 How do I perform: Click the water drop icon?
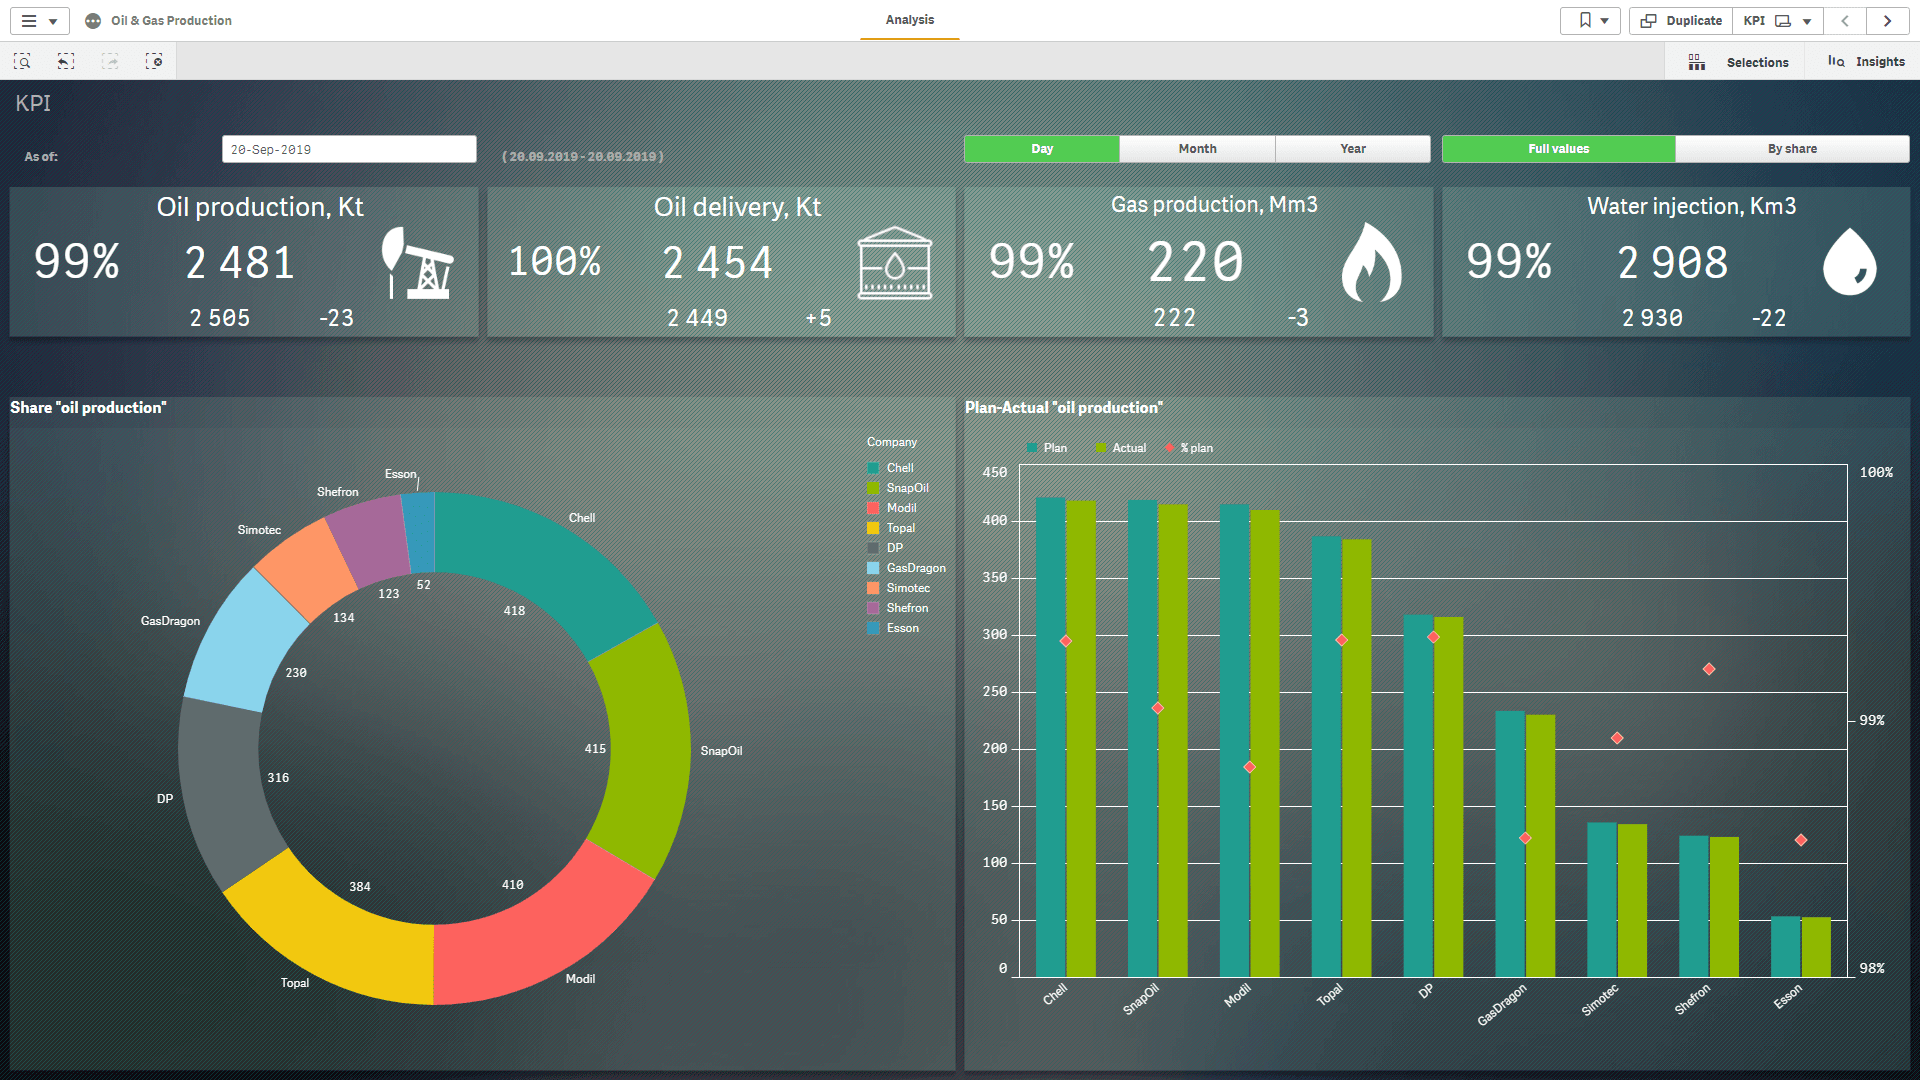1849,263
